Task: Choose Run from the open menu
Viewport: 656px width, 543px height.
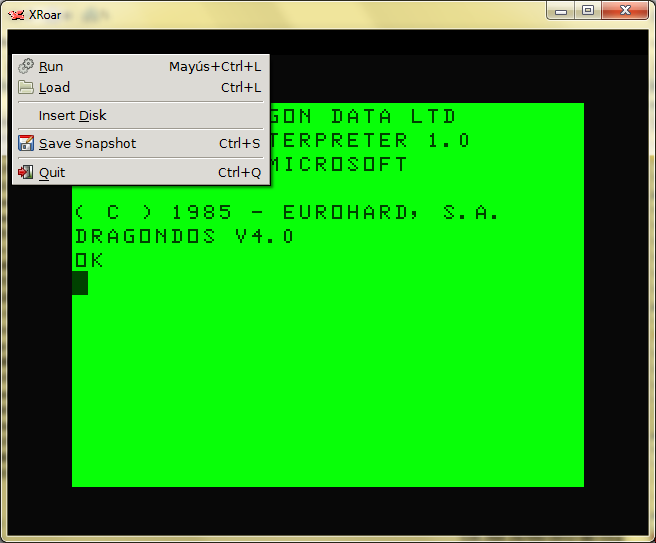Action: pos(51,67)
